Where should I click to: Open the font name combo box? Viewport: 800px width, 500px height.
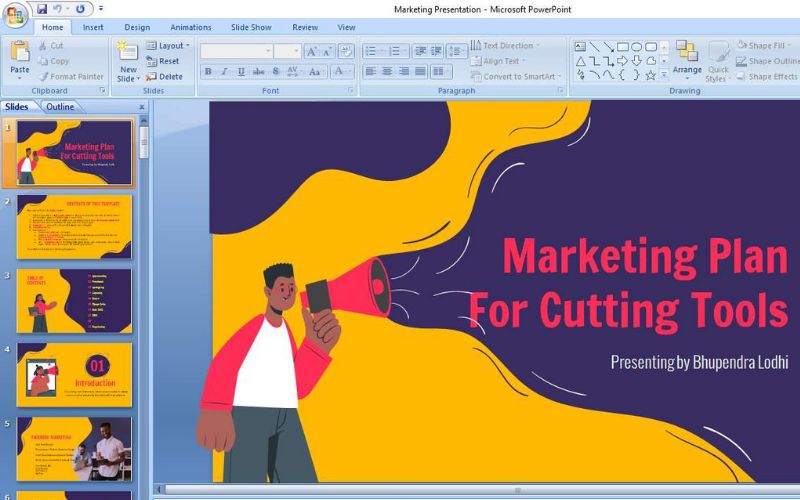click(x=237, y=51)
